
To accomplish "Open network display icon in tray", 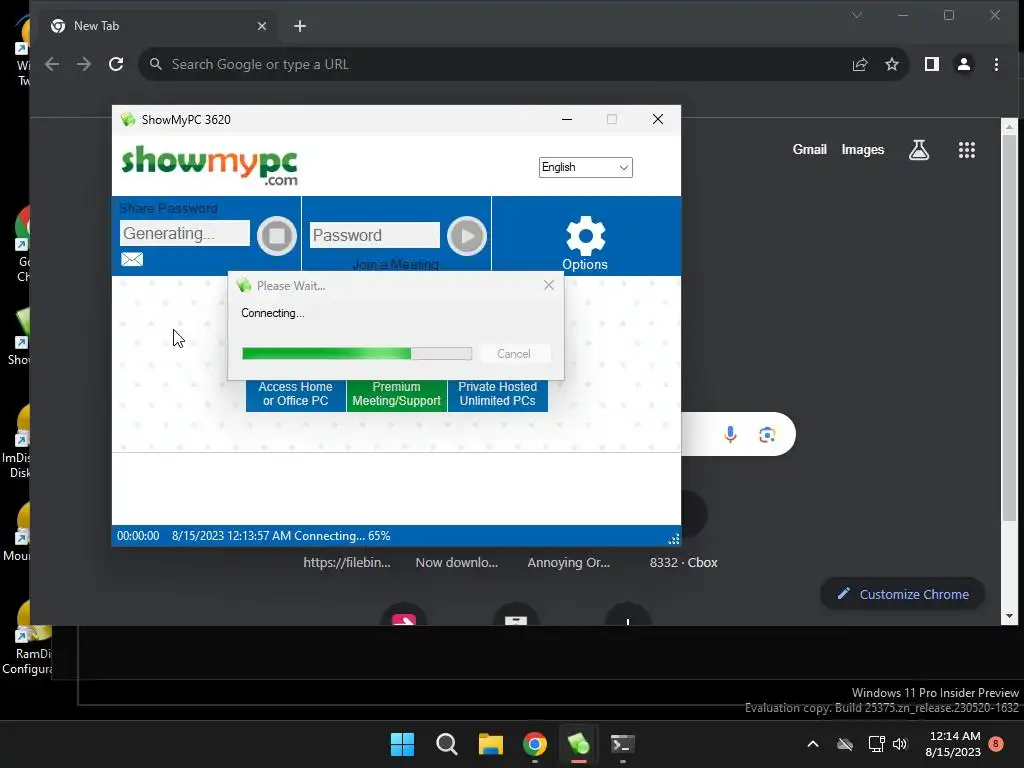I will [876, 744].
